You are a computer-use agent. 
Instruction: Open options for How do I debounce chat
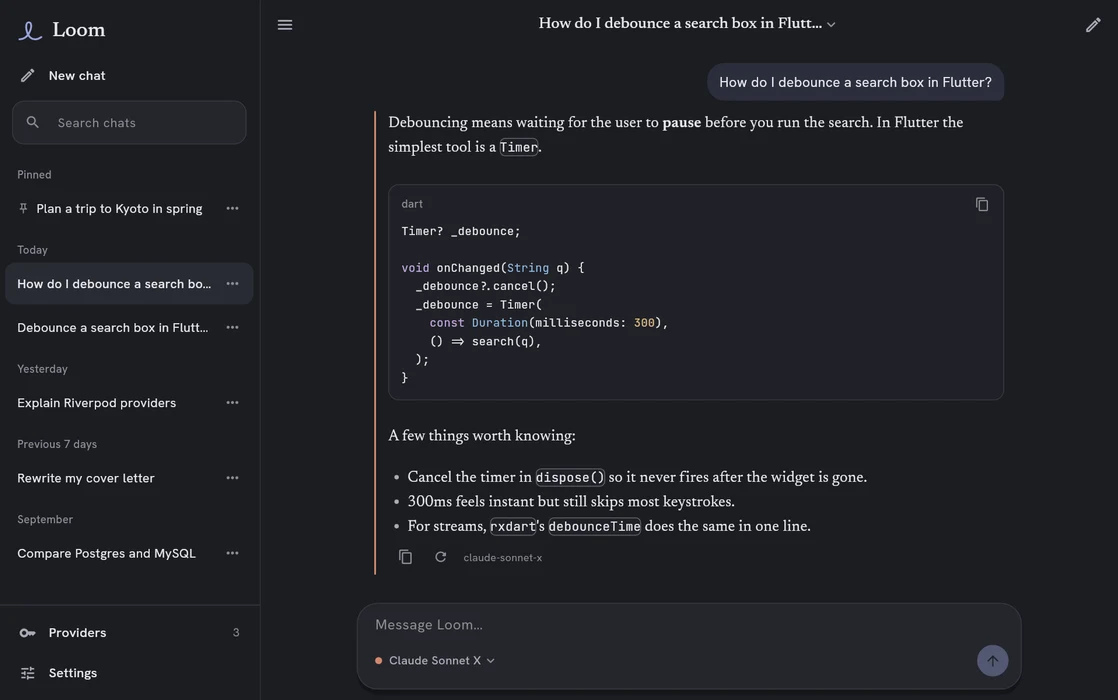[x=232, y=284]
